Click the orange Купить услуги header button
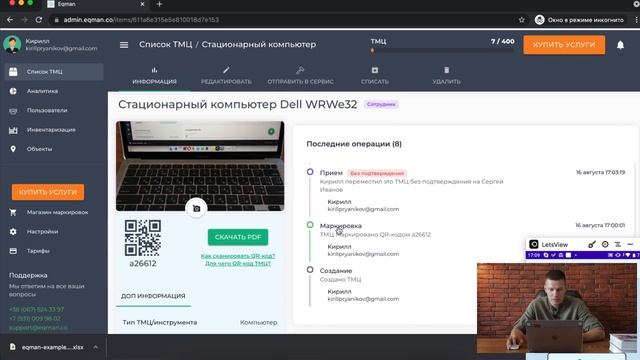The image size is (640, 360). tap(564, 44)
